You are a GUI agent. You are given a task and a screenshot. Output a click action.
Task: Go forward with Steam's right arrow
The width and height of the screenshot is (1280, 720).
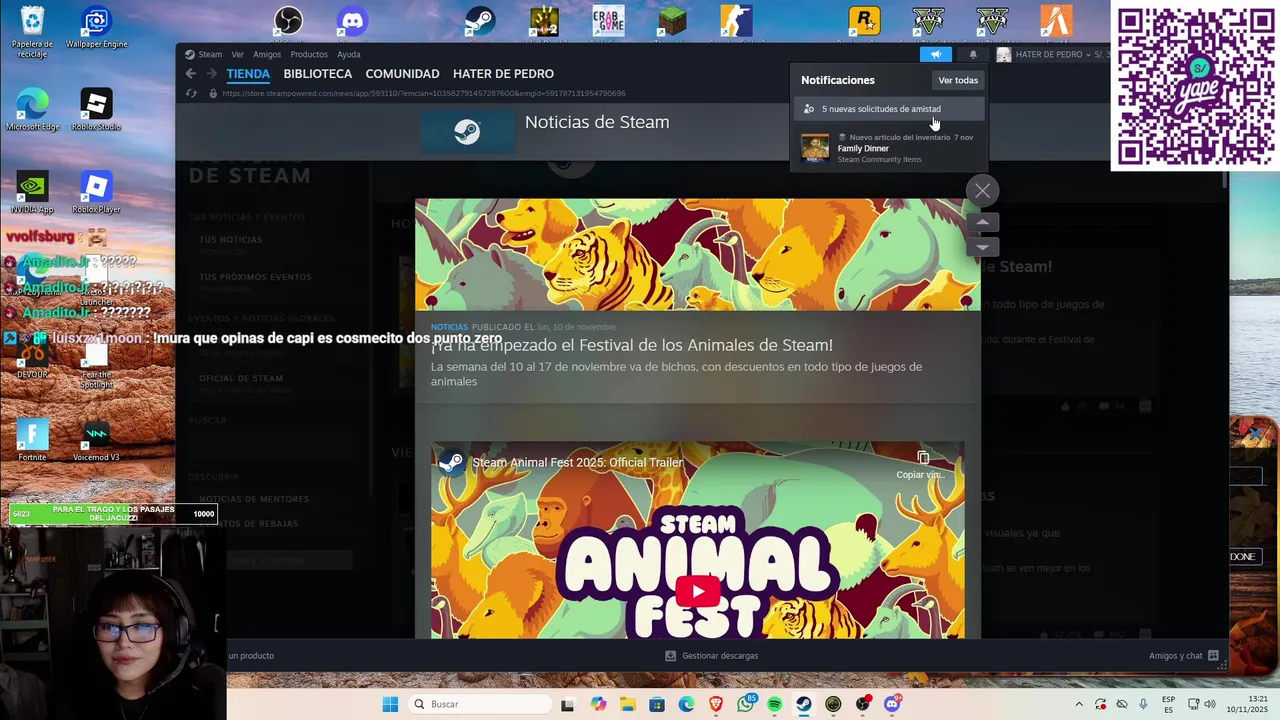point(211,73)
